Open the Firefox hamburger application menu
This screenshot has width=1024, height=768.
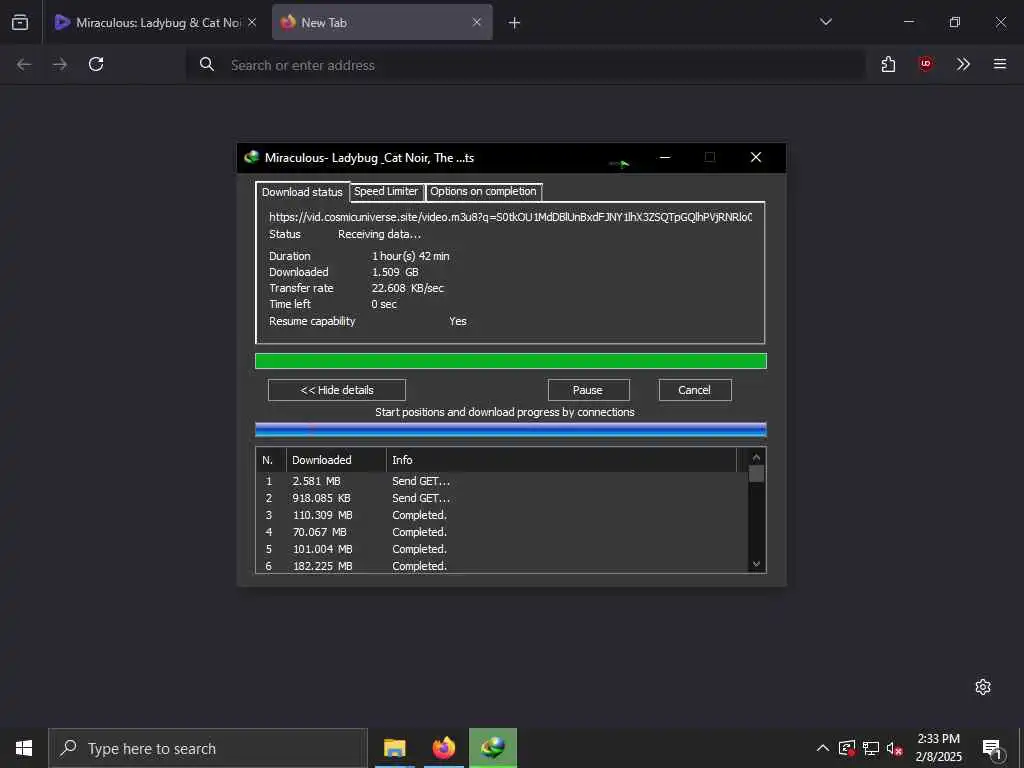coord(1000,64)
